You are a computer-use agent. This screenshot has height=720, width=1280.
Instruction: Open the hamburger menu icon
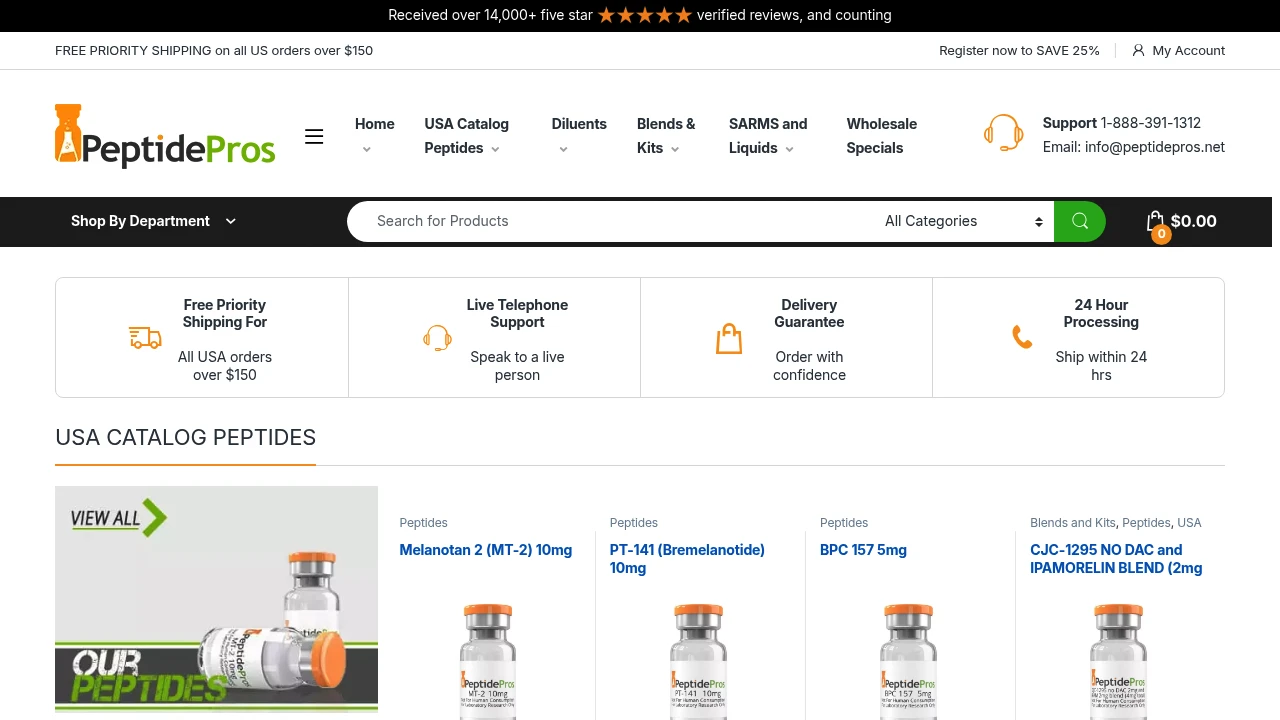click(x=314, y=137)
